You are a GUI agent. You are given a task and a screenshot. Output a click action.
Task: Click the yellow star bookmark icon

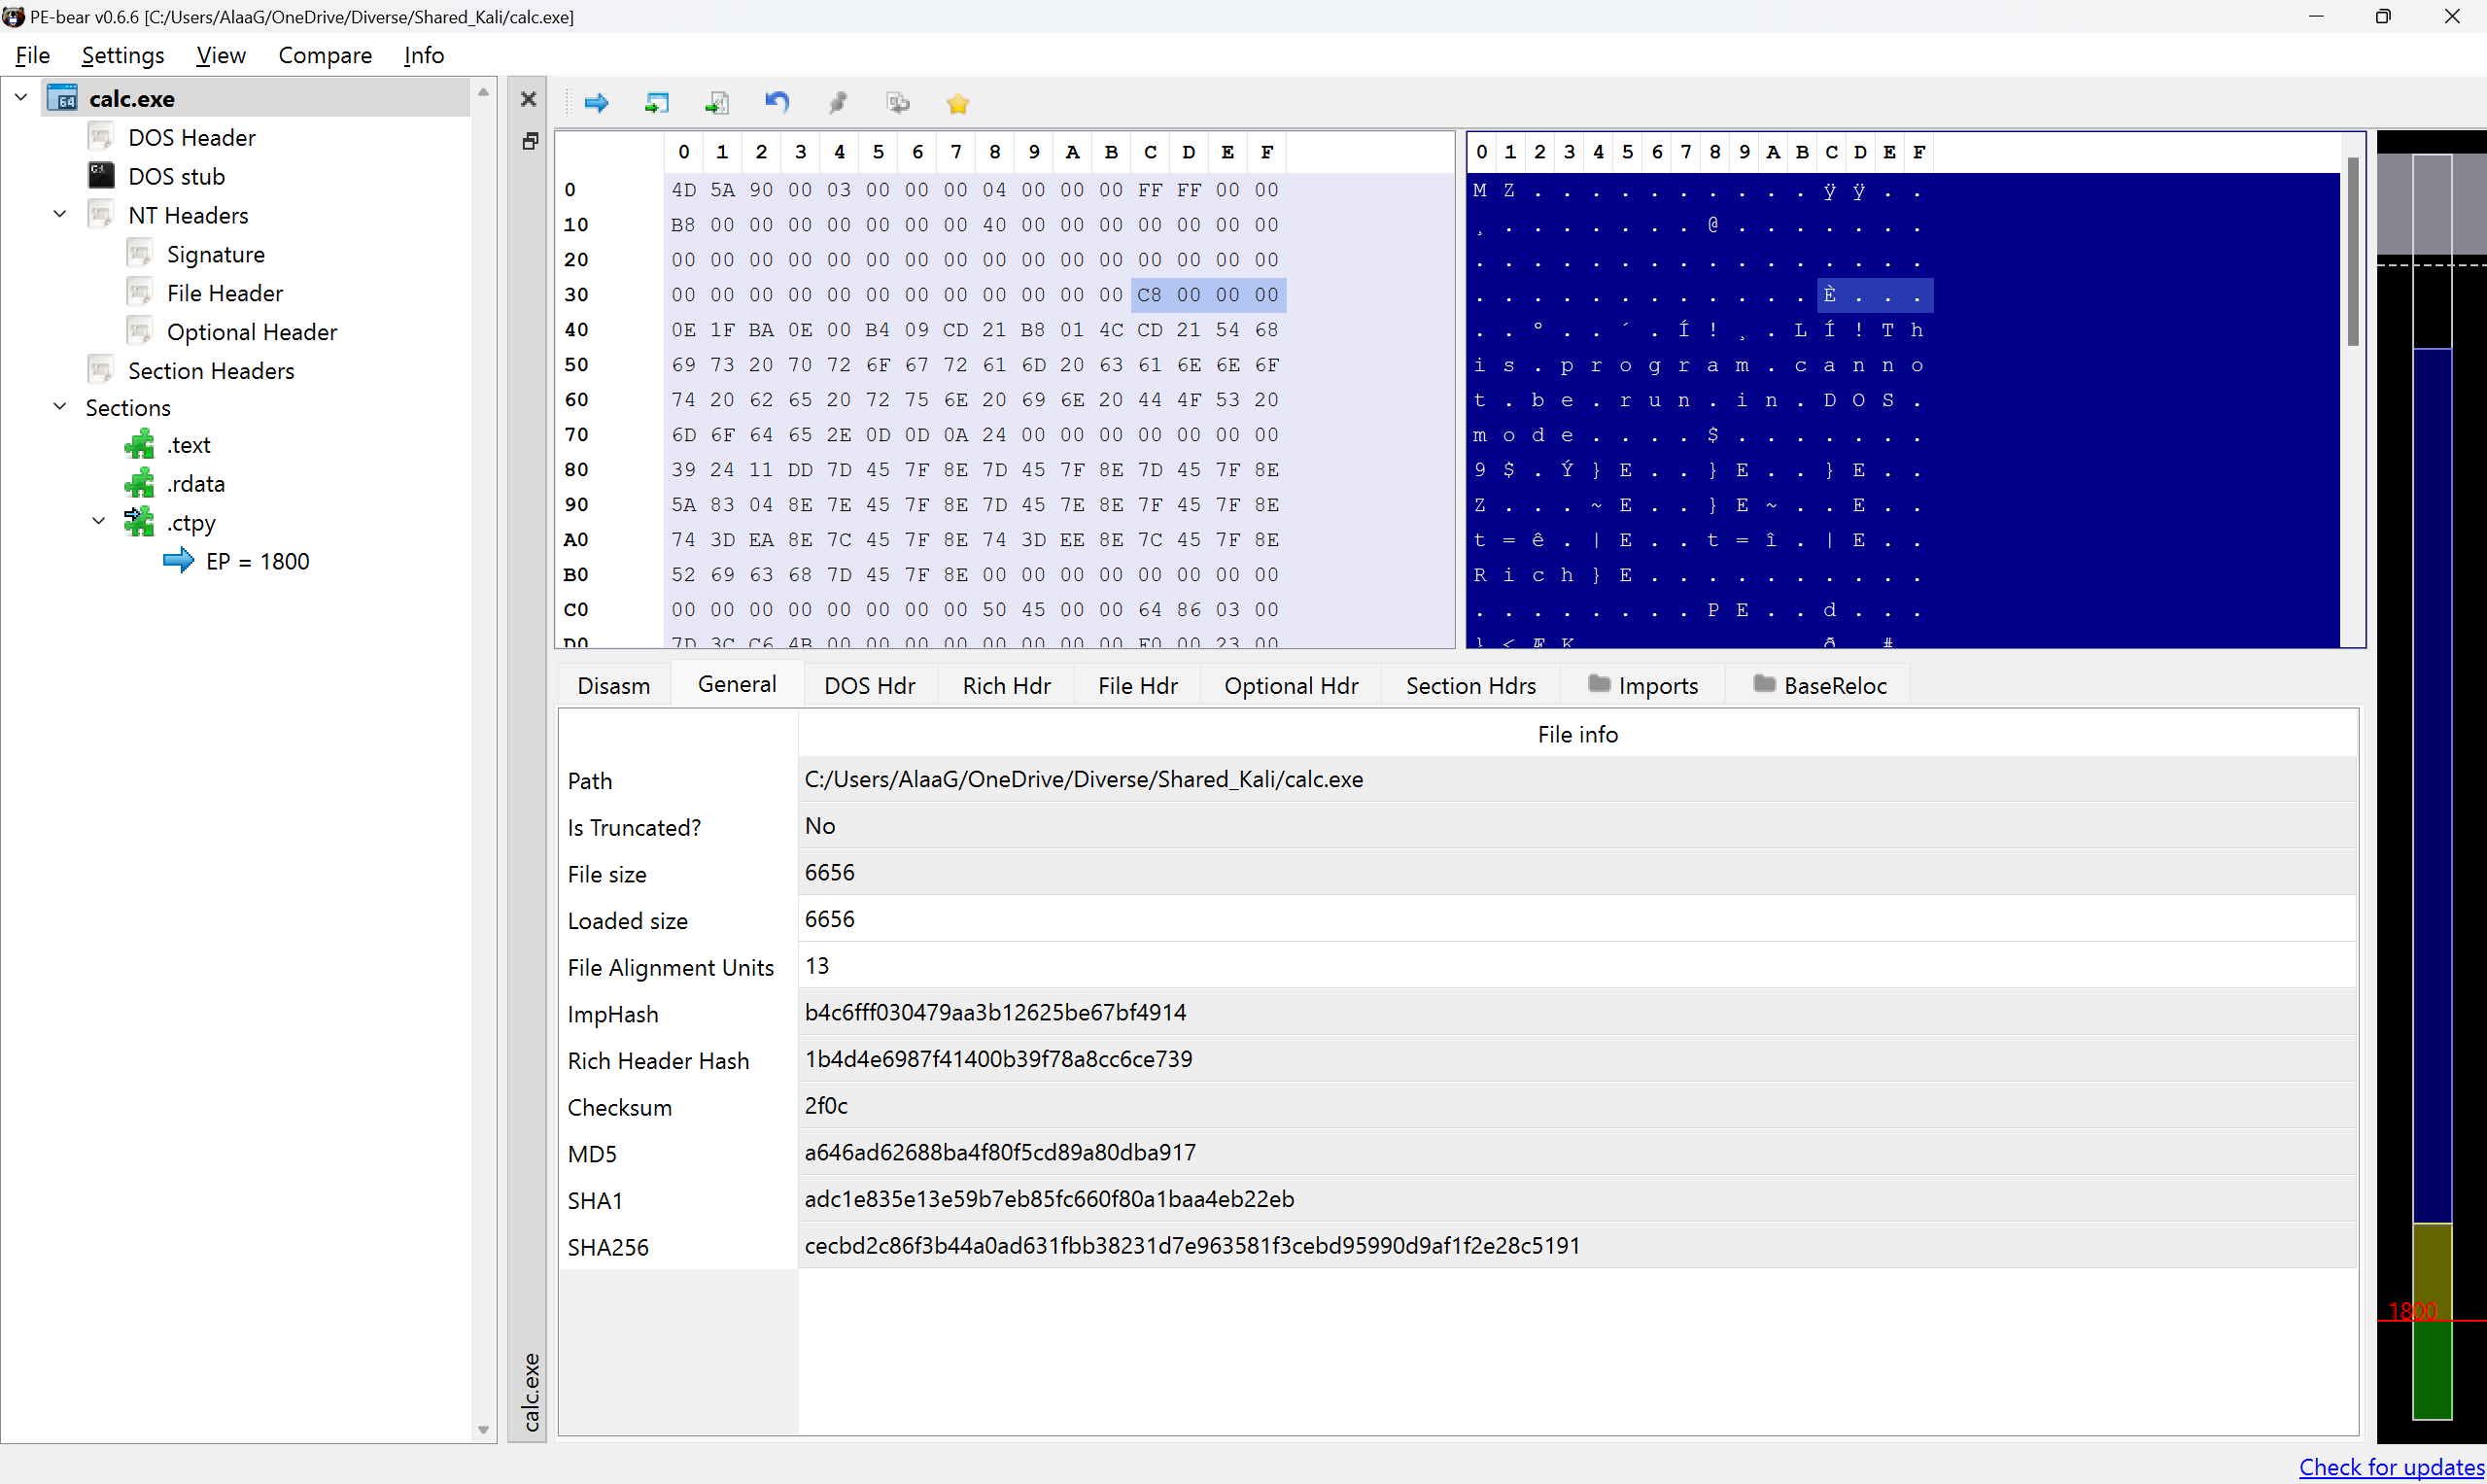pyautogui.click(x=957, y=103)
